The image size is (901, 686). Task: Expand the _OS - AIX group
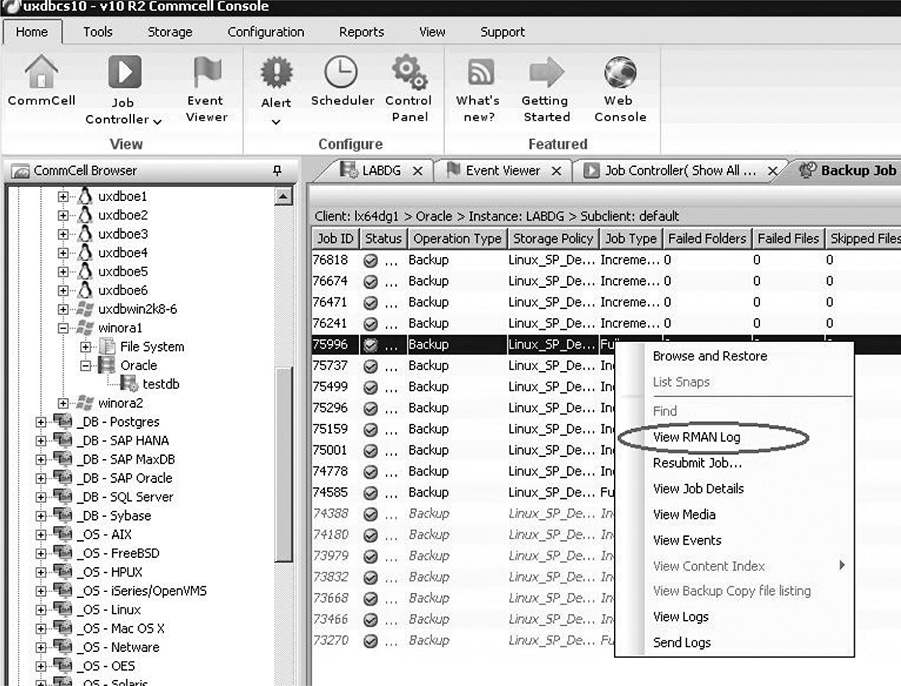point(41,534)
